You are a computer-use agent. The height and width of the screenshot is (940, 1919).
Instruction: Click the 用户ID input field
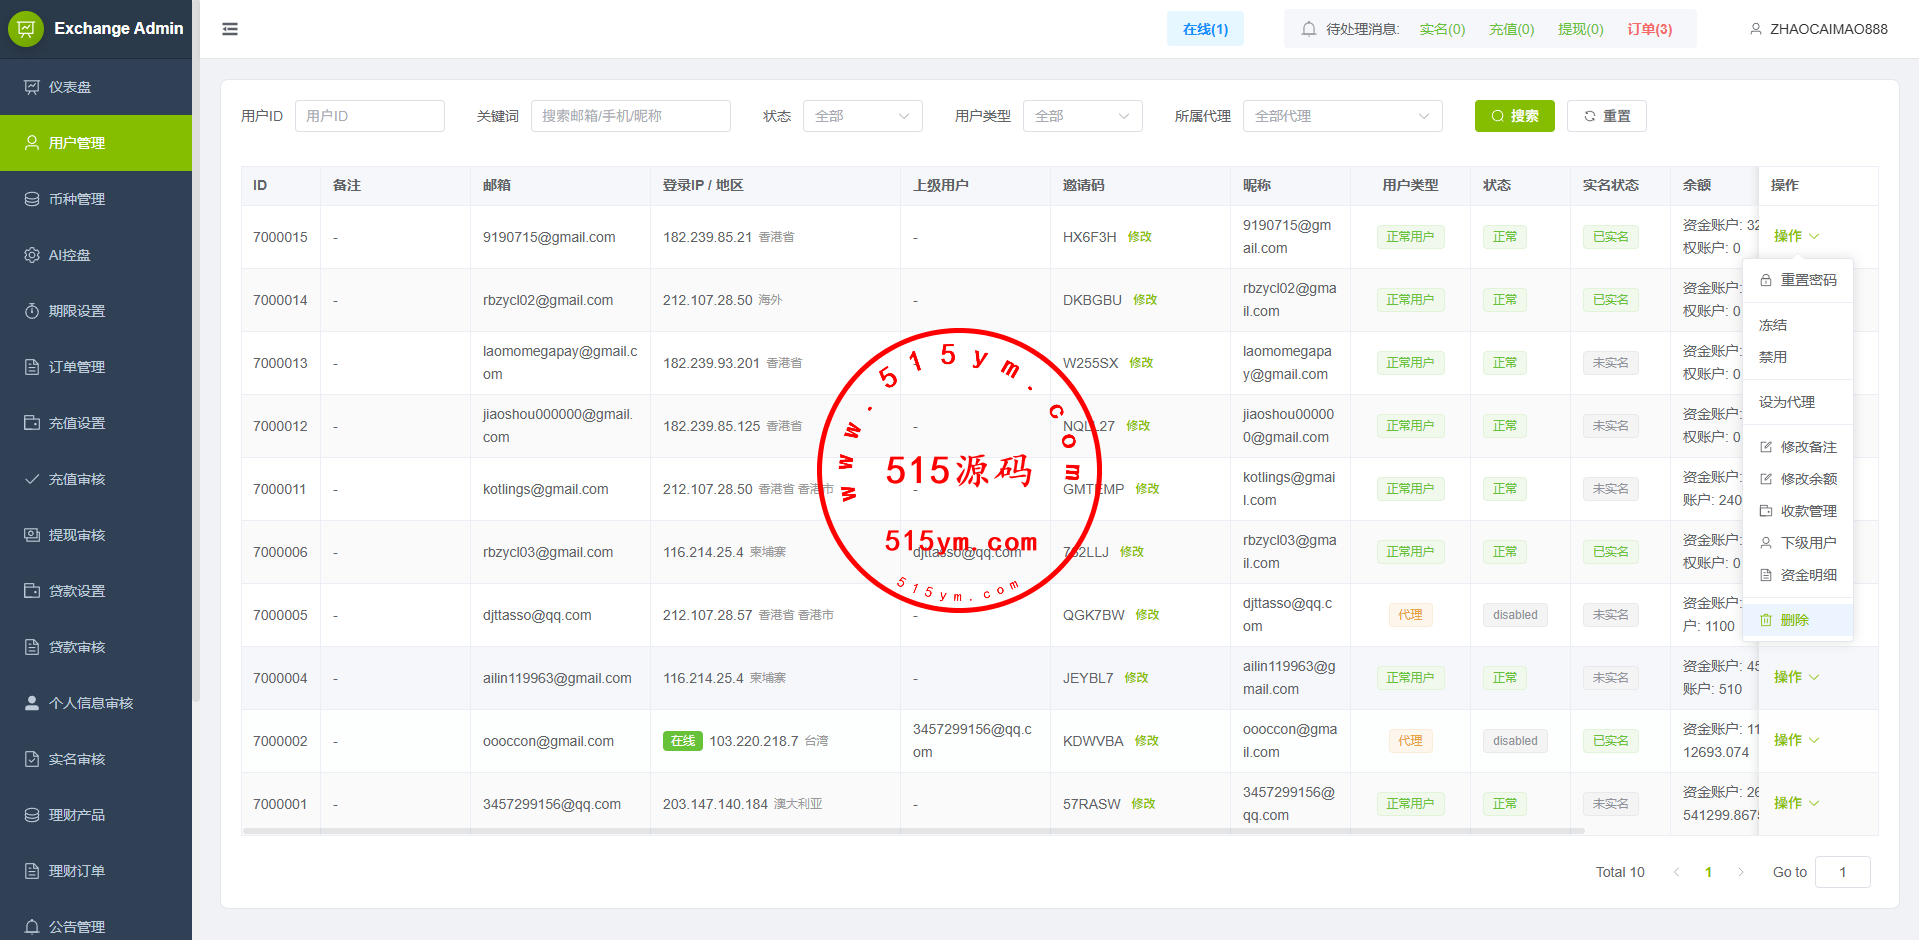point(369,116)
